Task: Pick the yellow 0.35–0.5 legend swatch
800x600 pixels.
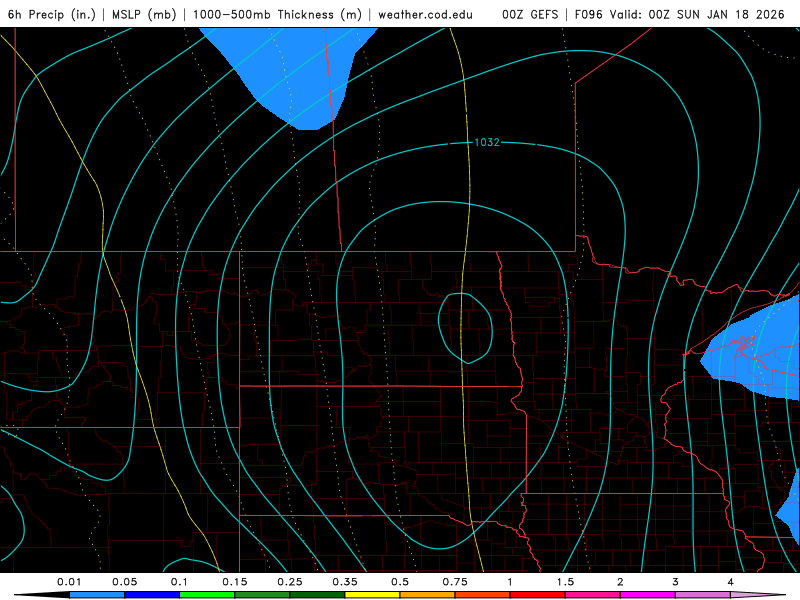Action: click(x=372, y=595)
